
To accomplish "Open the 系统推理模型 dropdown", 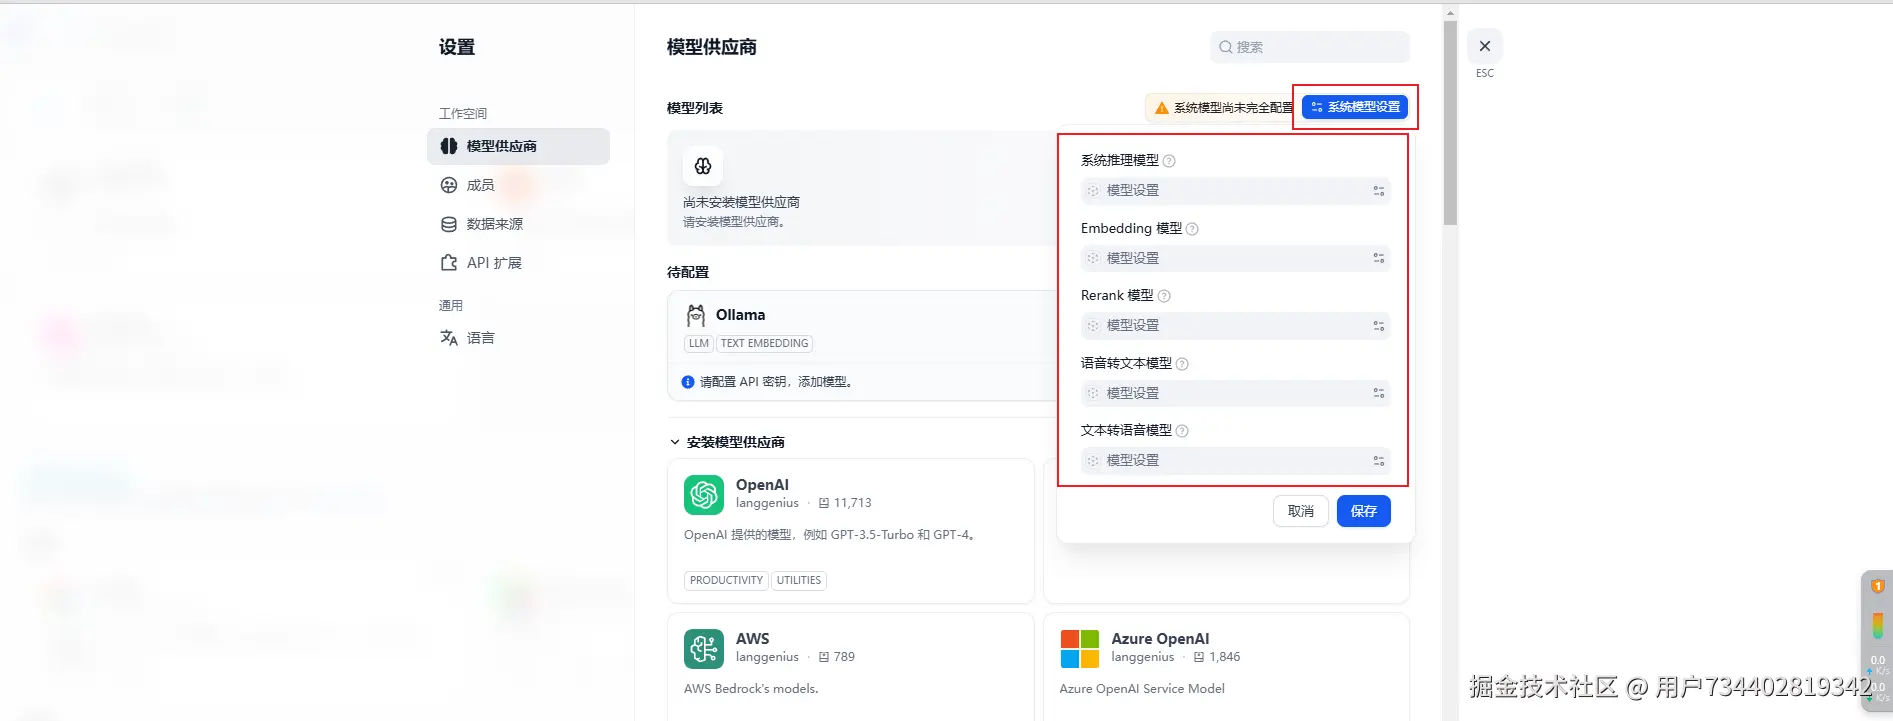I will 1235,190.
